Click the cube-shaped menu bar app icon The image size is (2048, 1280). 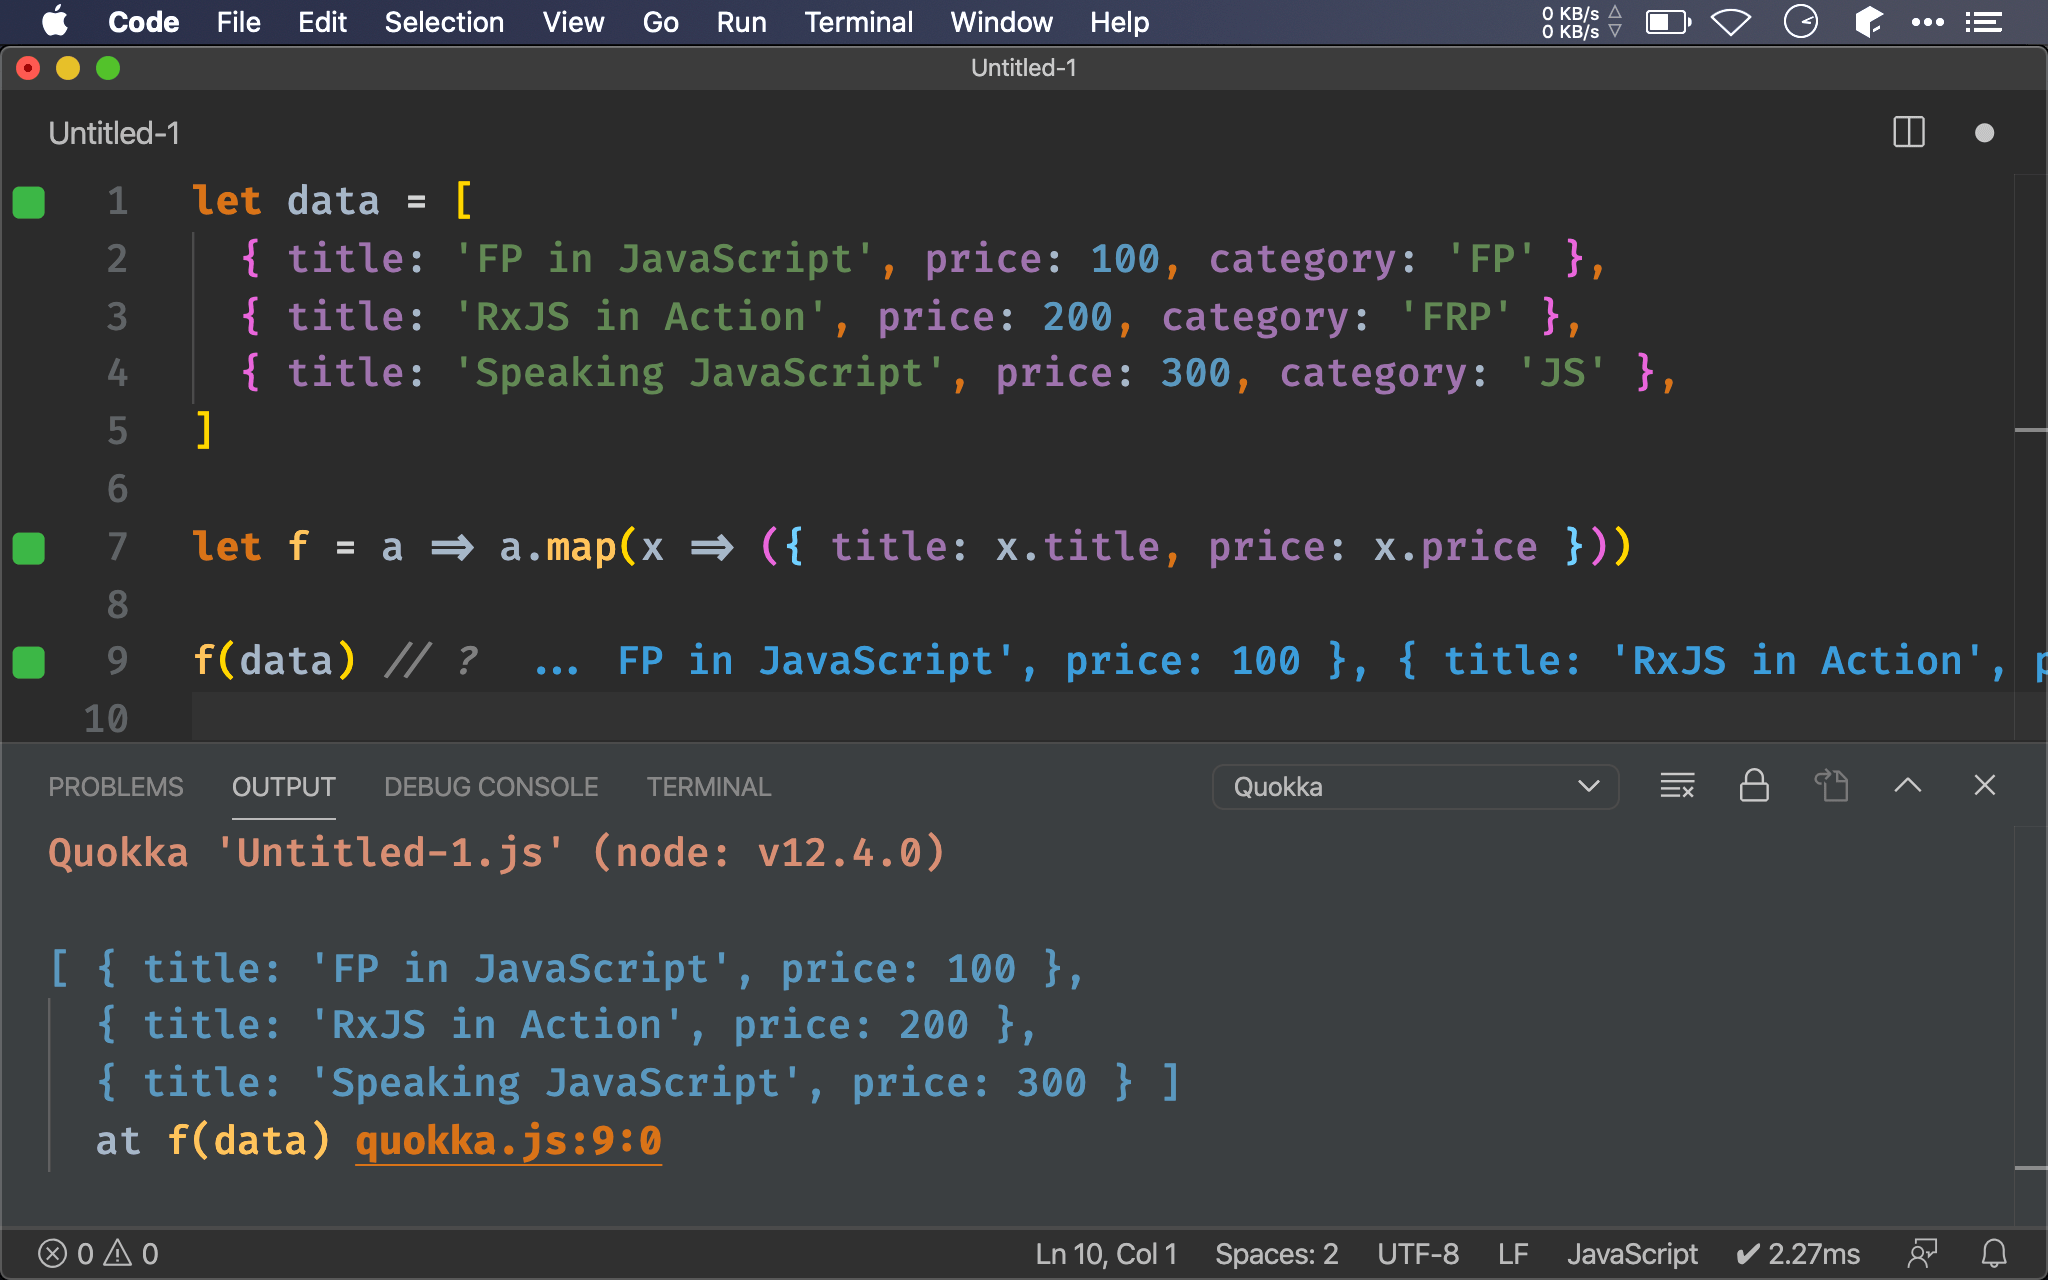1868,22
